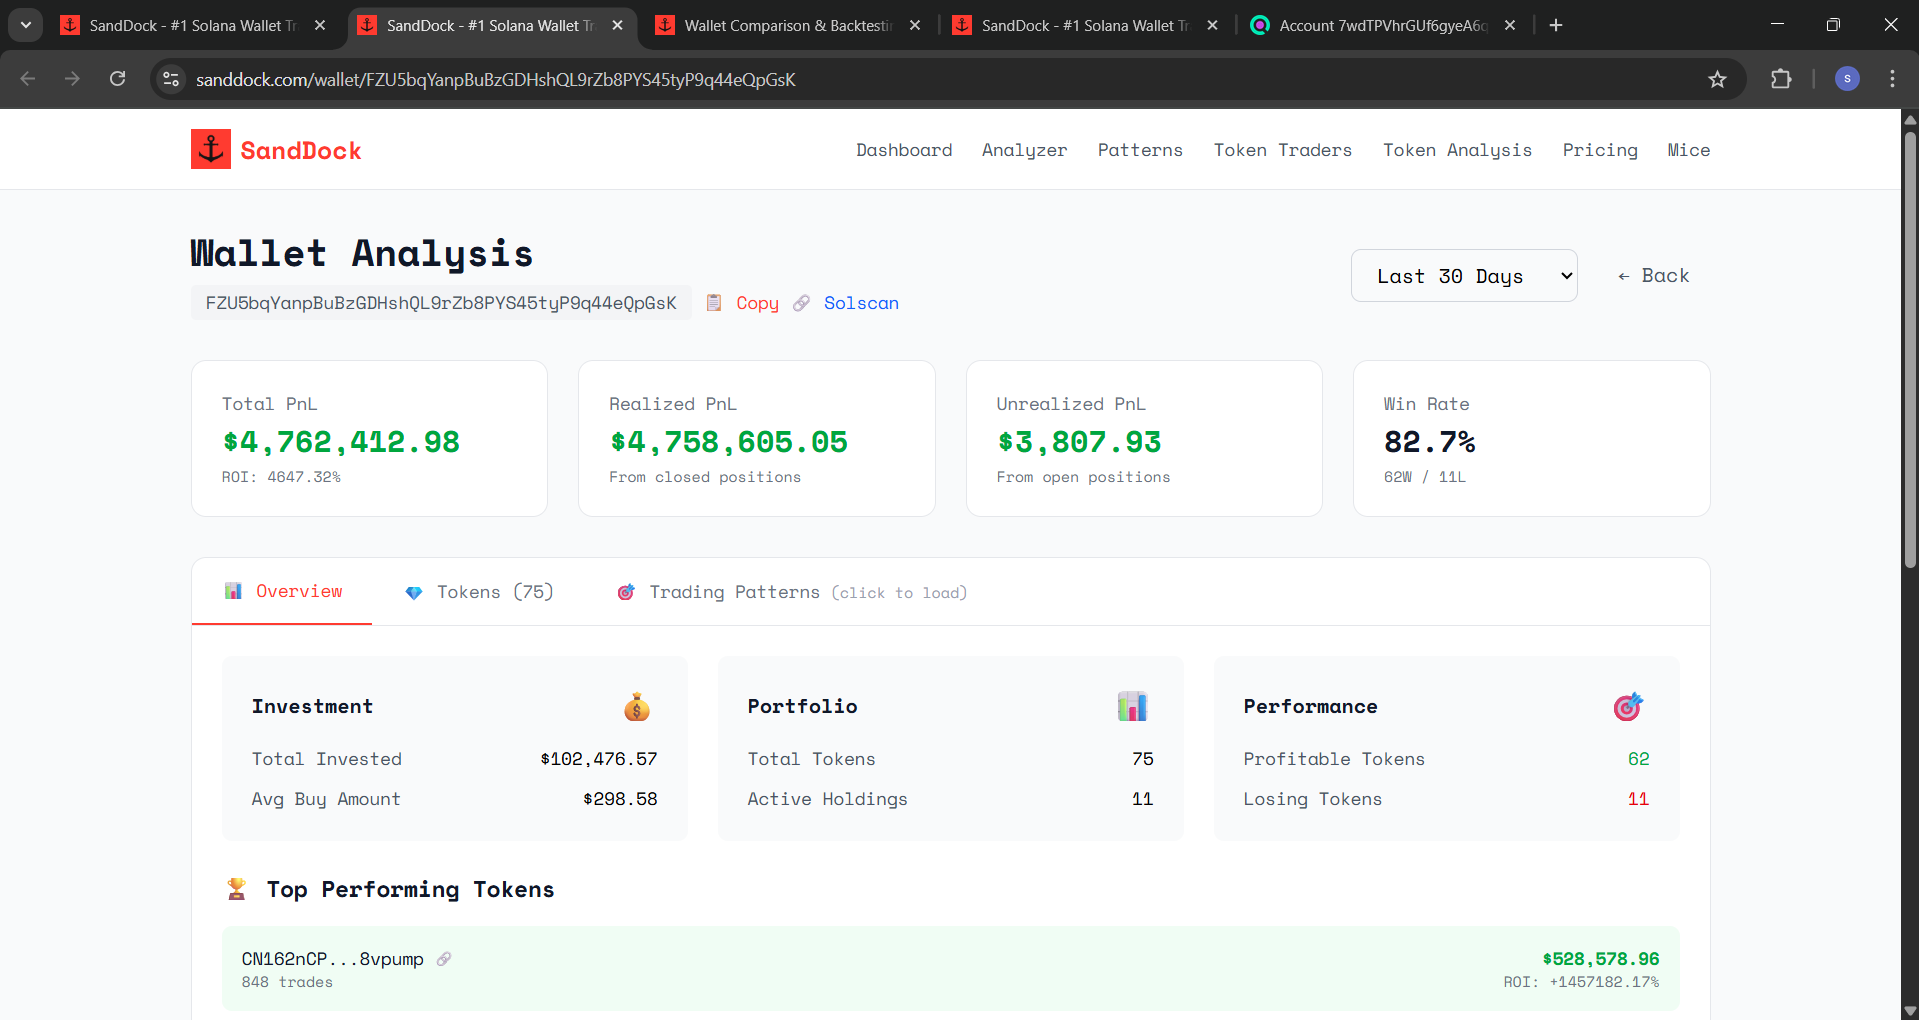Open the browser extensions puzzle icon
This screenshot has height=1020, width=1919.
click(1781, 79)
